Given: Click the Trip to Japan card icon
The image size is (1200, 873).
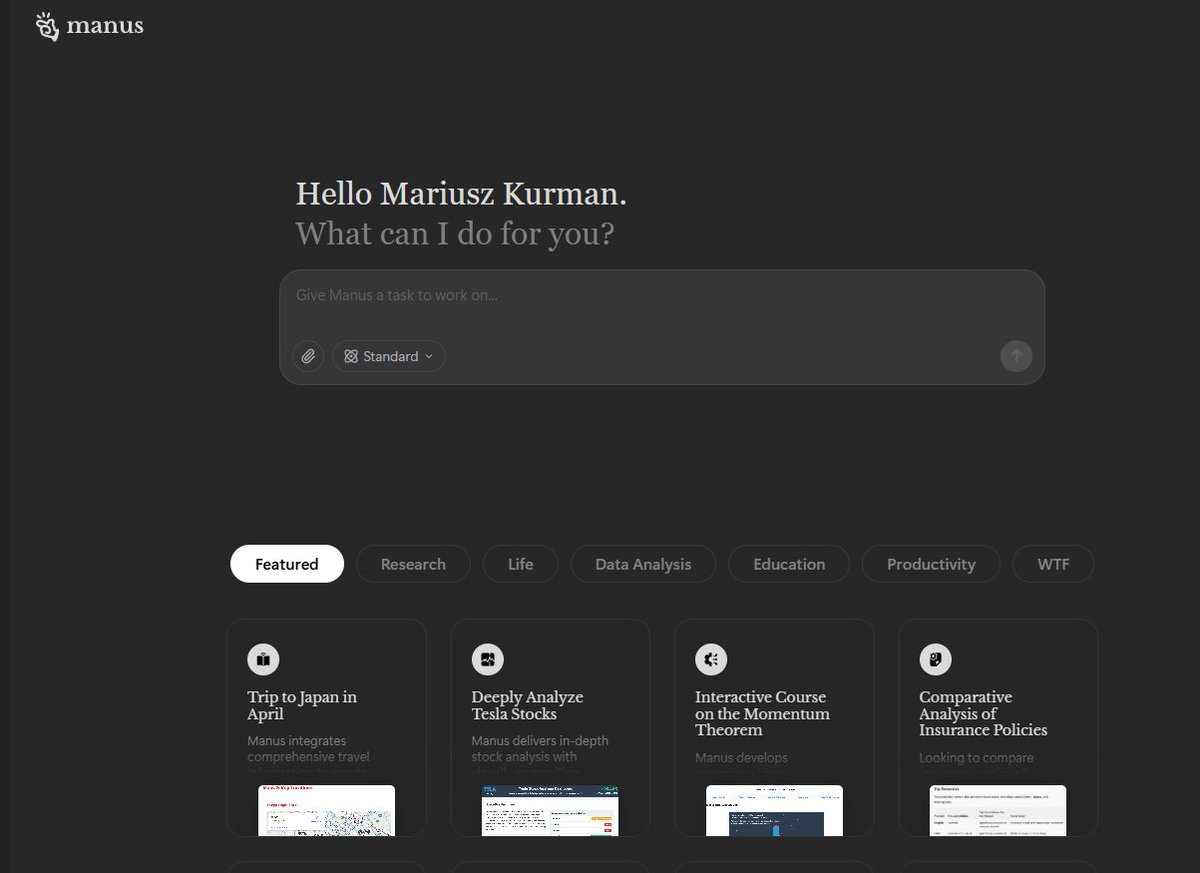Looking at the screenshot, I should (263, 659).
